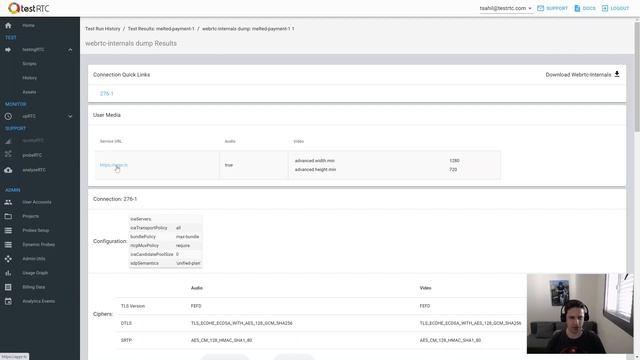Click the 'Connection: 276-1' heading
Screen dimensions: 640x360
[x=115, y=199]
